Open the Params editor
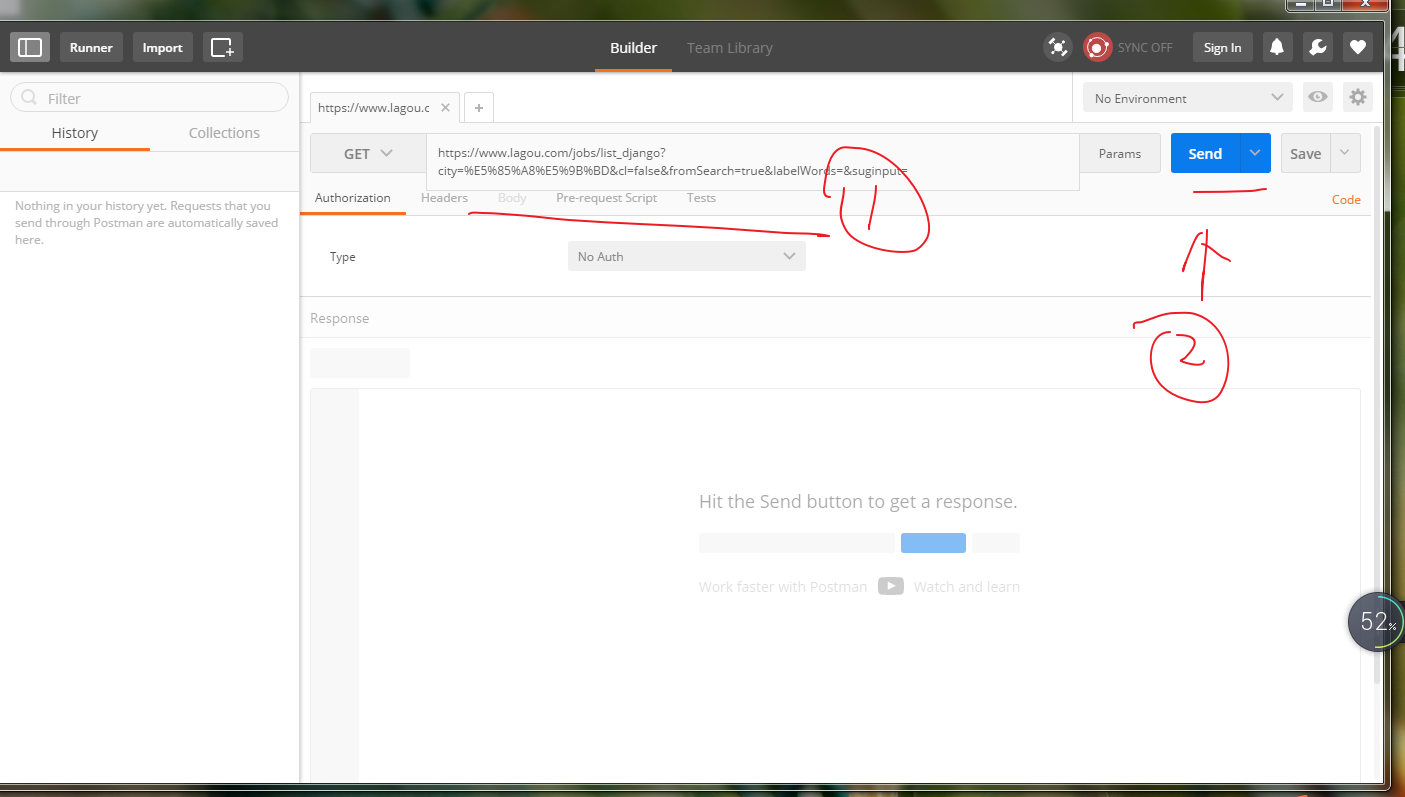Viewport: 1405px width, 797px height. [1120, 153]
